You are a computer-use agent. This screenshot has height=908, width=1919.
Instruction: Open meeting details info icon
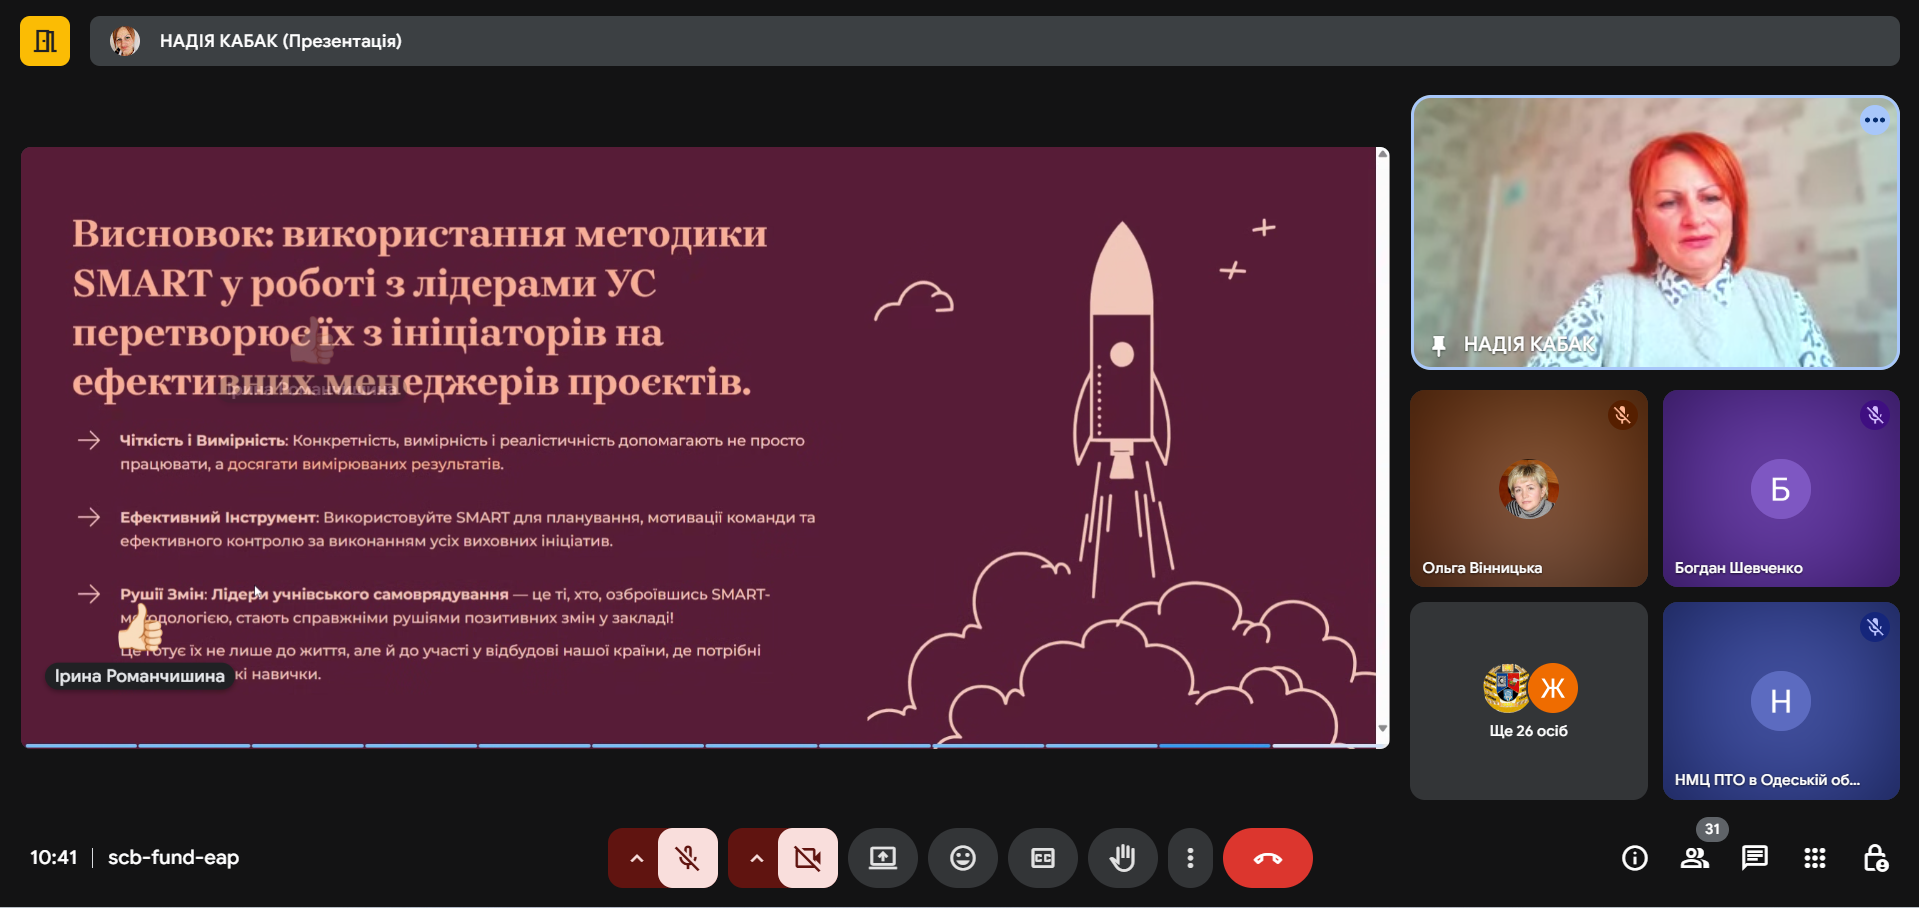1635,858
